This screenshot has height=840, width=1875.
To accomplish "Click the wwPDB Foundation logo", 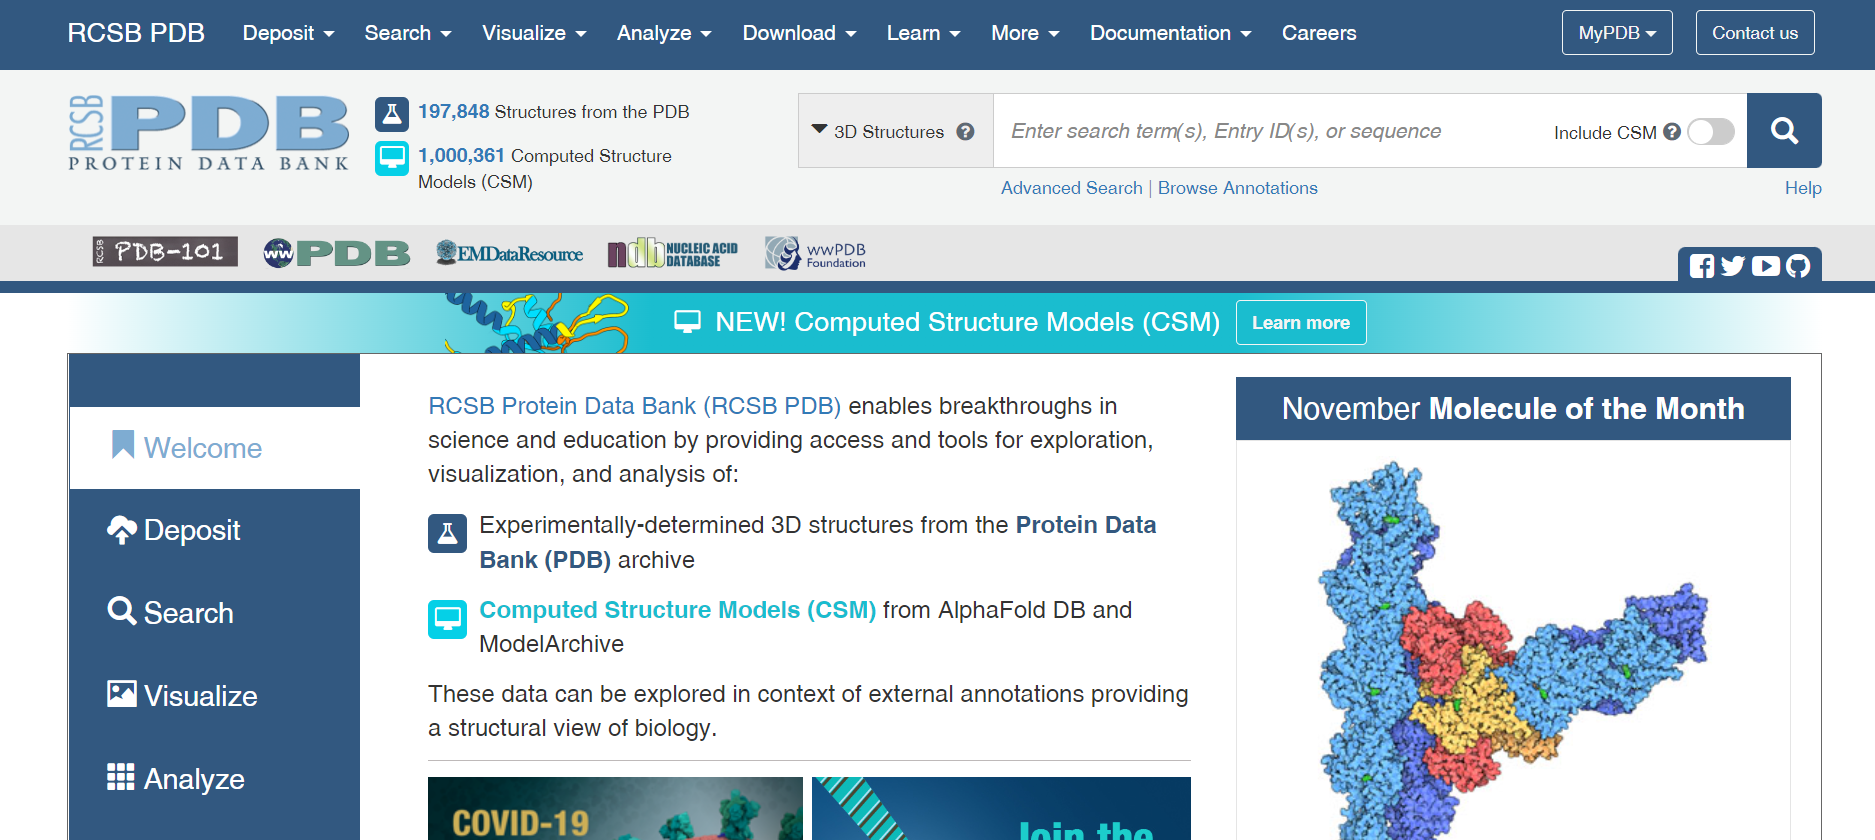I will (815, 254).
